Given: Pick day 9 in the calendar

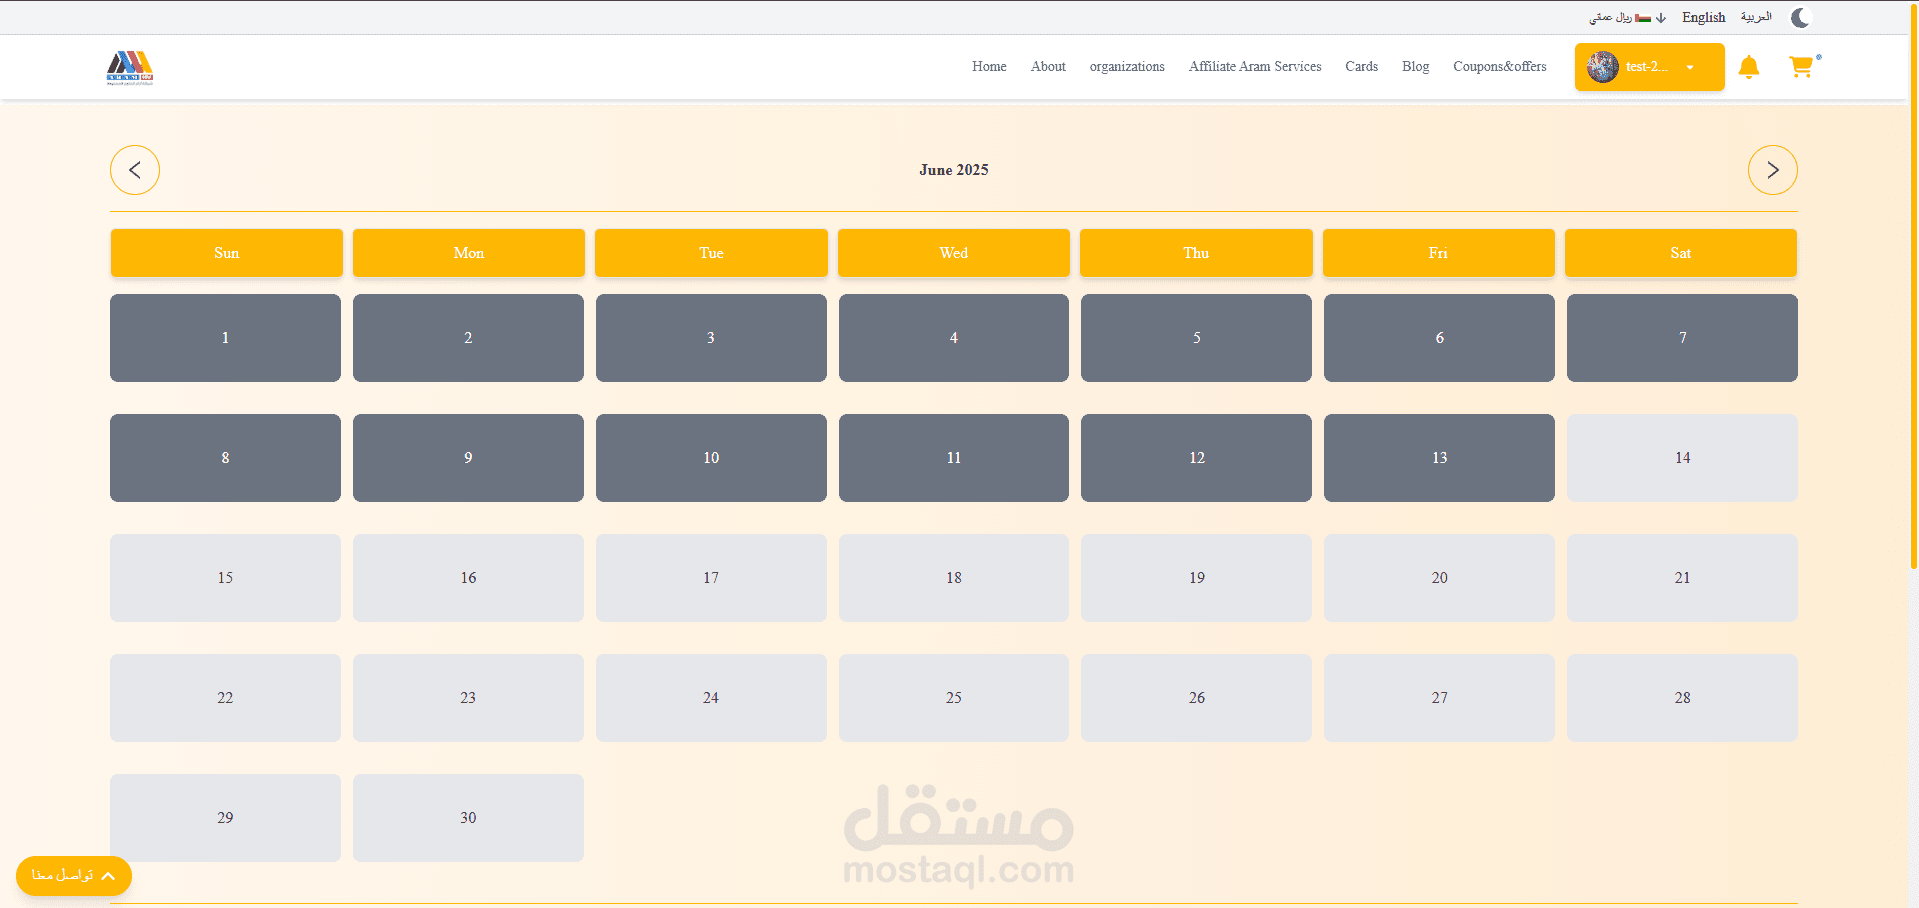Looking at the screenshot, I should coord(468,458).
